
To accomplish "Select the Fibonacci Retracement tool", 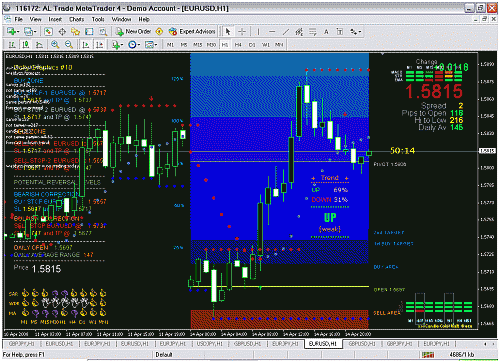I will pos(312,32).
